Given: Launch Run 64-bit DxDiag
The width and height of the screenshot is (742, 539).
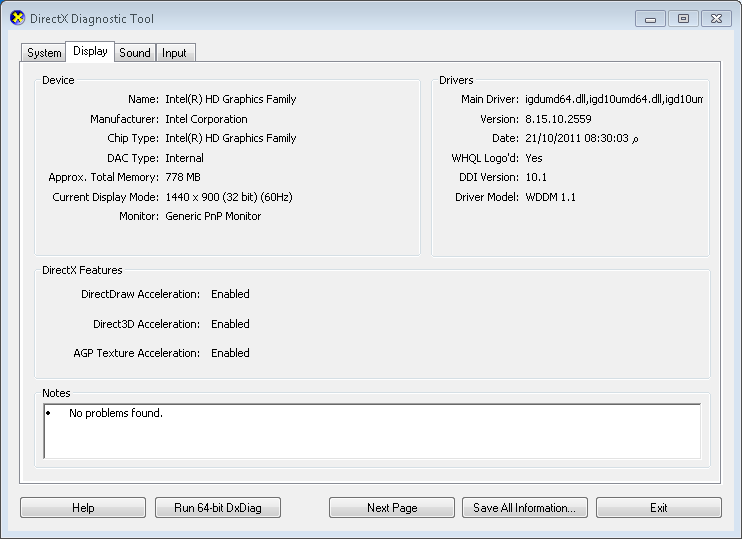Looking at the screenshot, I should click(x=218, y=508).
